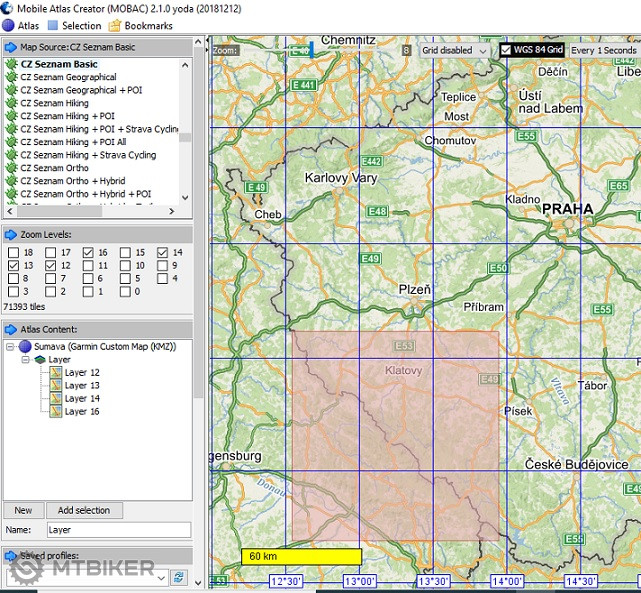The image size is (641, 593).
Task: Toggle the WGS 84 Grid checkbox
Action: click(506, 50)
